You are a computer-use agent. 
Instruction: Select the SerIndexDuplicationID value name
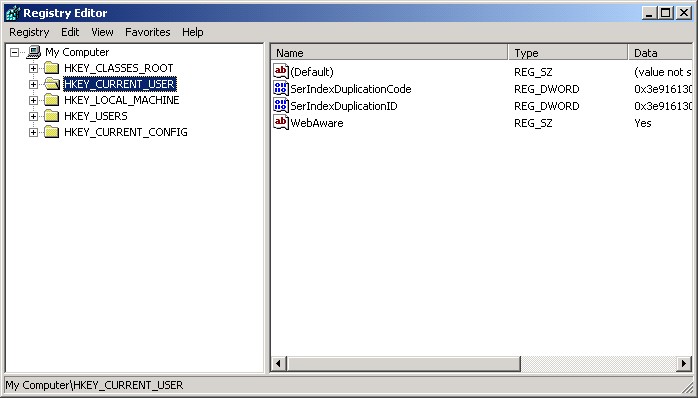click(344, 106)
